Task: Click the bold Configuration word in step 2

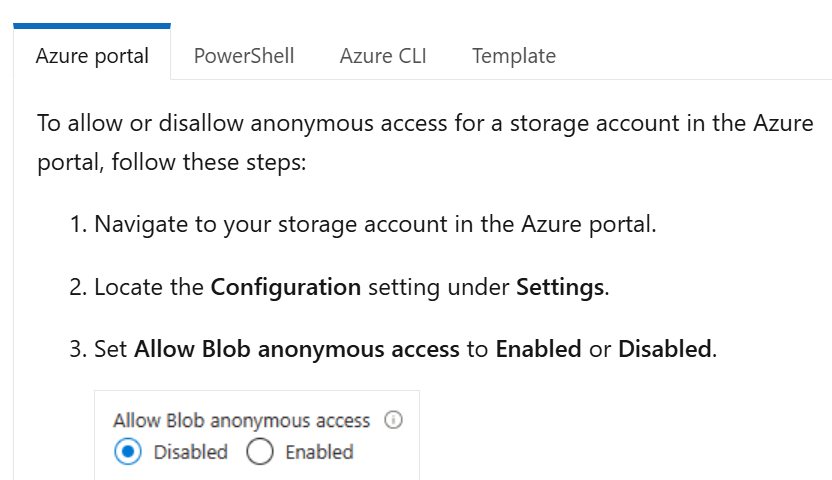Action: (x=285, y=287)
